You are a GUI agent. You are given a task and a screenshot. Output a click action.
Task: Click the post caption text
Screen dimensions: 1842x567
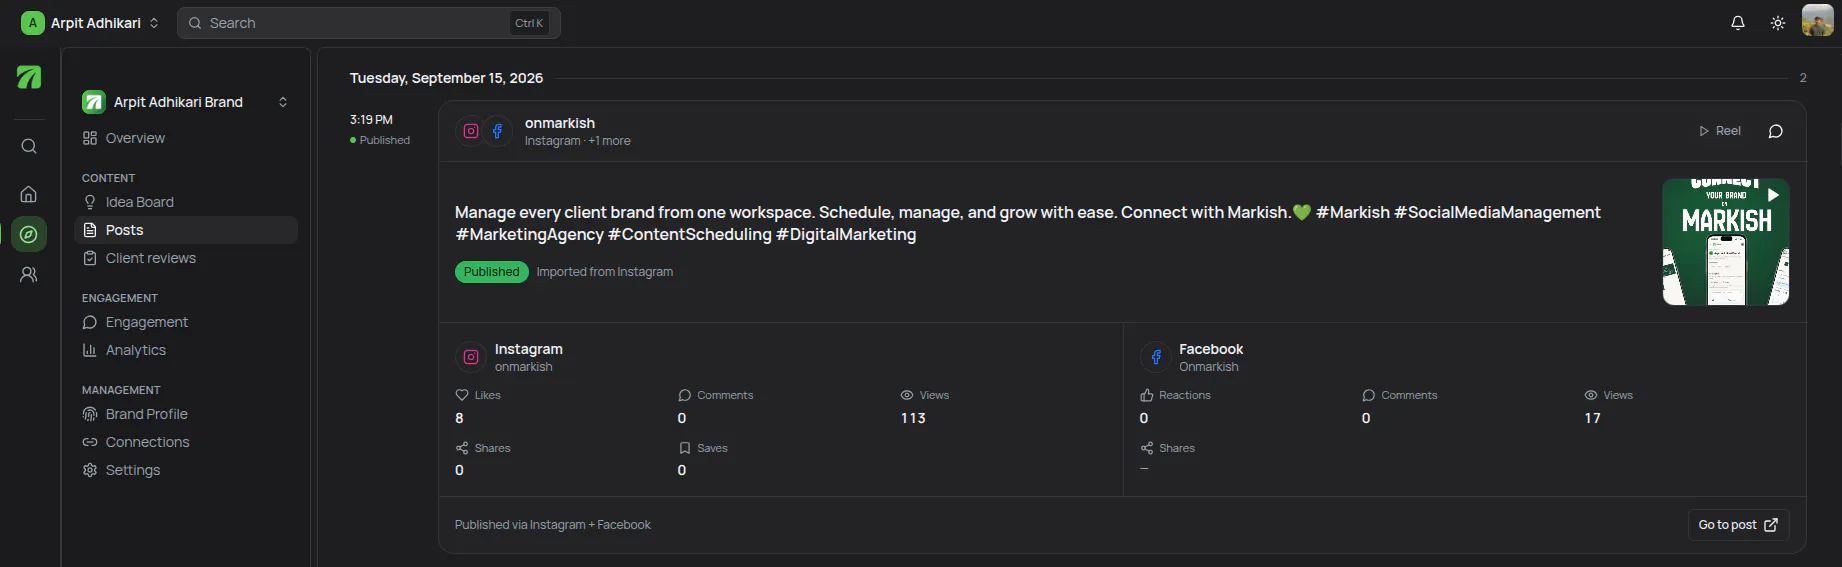(1028, 223)
